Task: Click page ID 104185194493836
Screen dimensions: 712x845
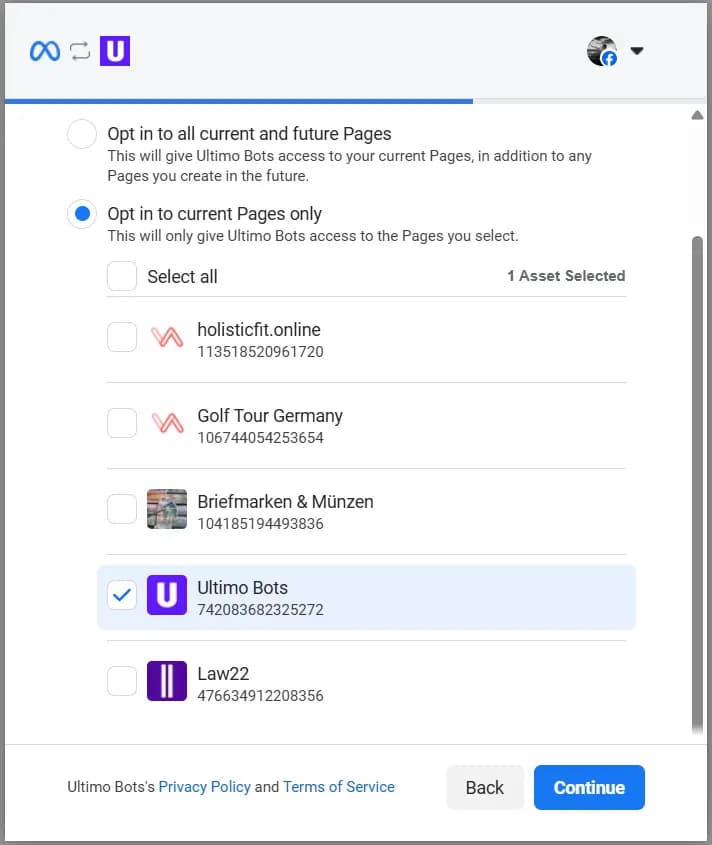Action: point(260,524)
